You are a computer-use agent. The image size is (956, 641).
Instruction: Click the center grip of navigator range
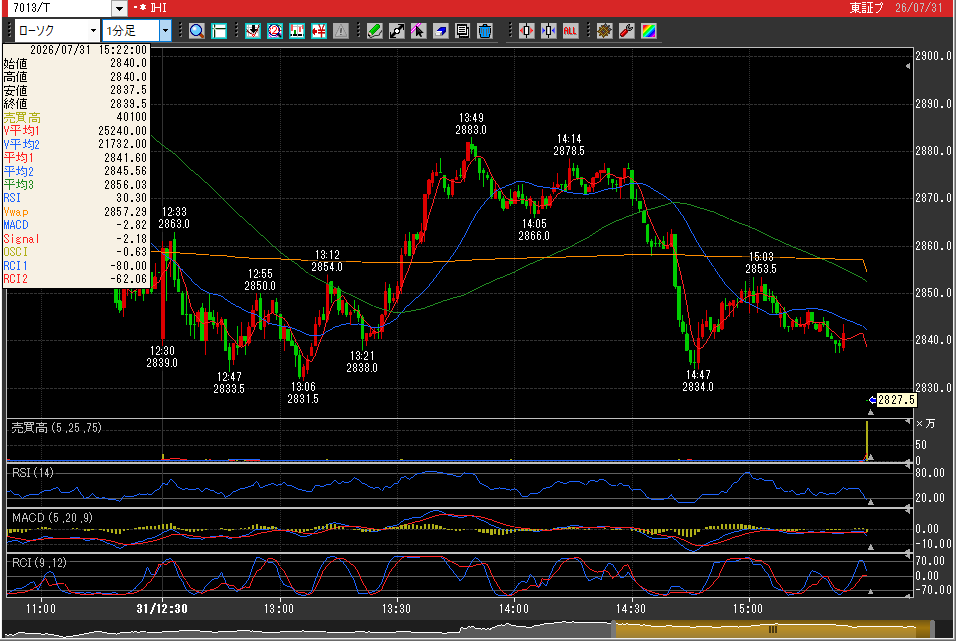pos(772,629)
